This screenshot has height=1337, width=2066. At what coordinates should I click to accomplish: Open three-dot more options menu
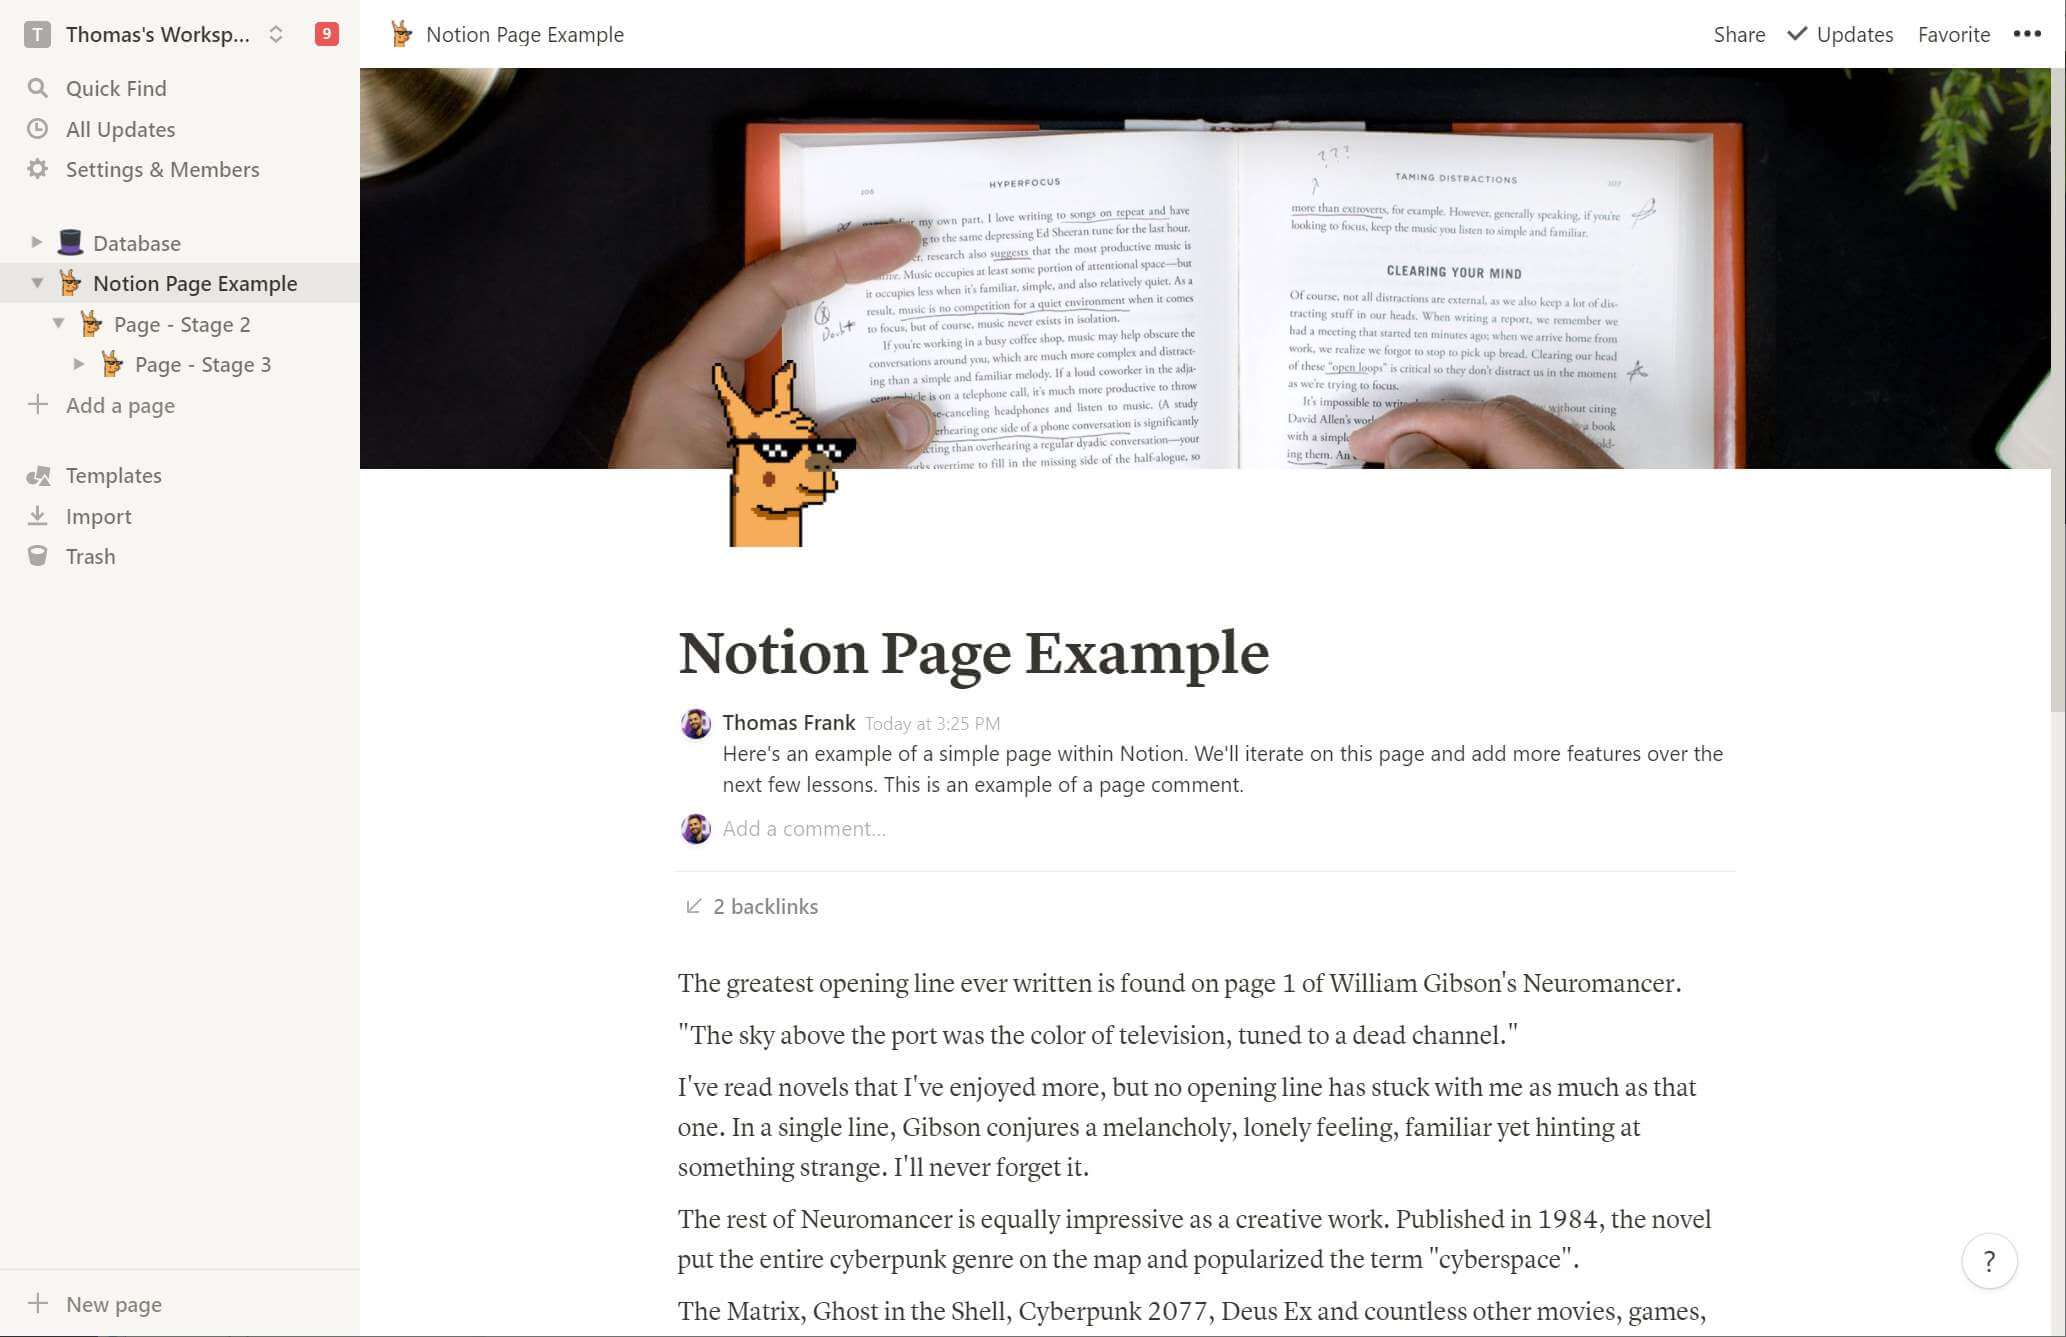[2027, 33]
